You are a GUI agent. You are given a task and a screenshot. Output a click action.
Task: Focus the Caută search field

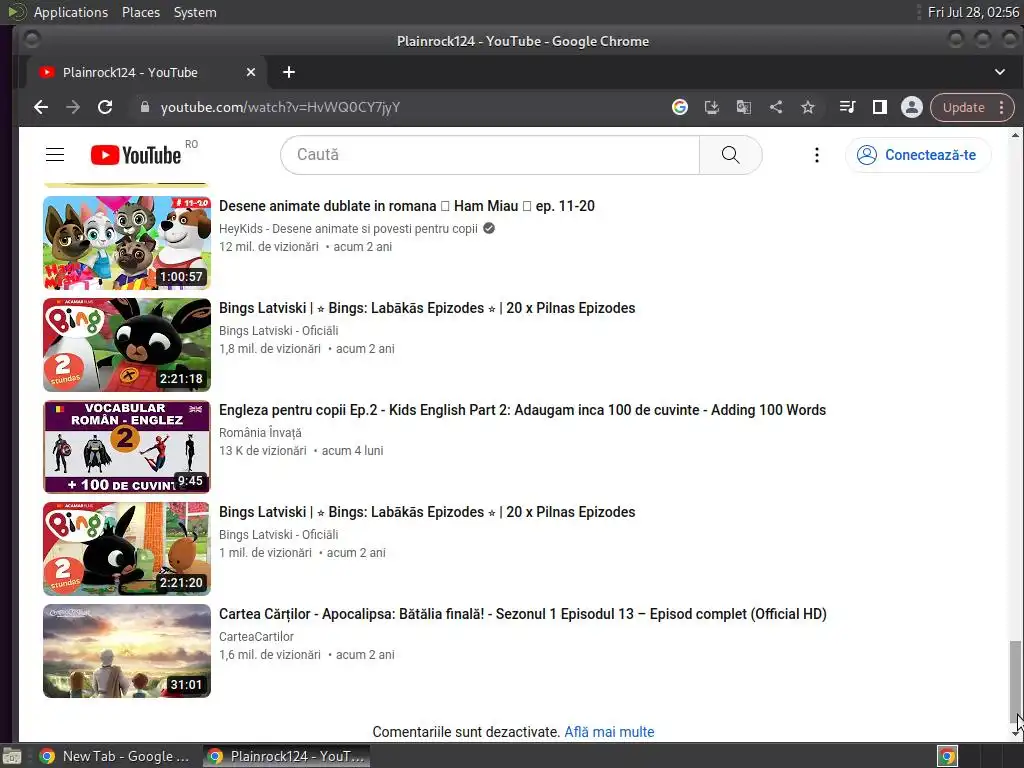(490, 155)
